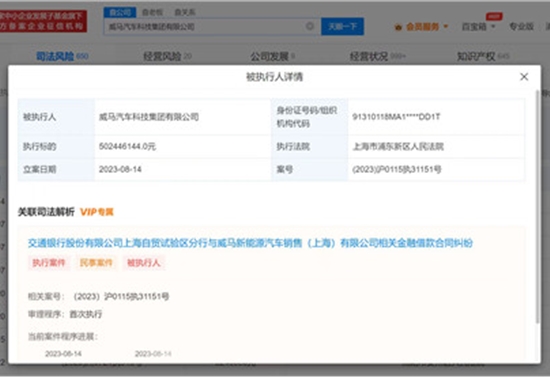Select the court name 上海市浦东新区人民法院
This screenshot has width=550, height=378.
click(x=398, y=146)
